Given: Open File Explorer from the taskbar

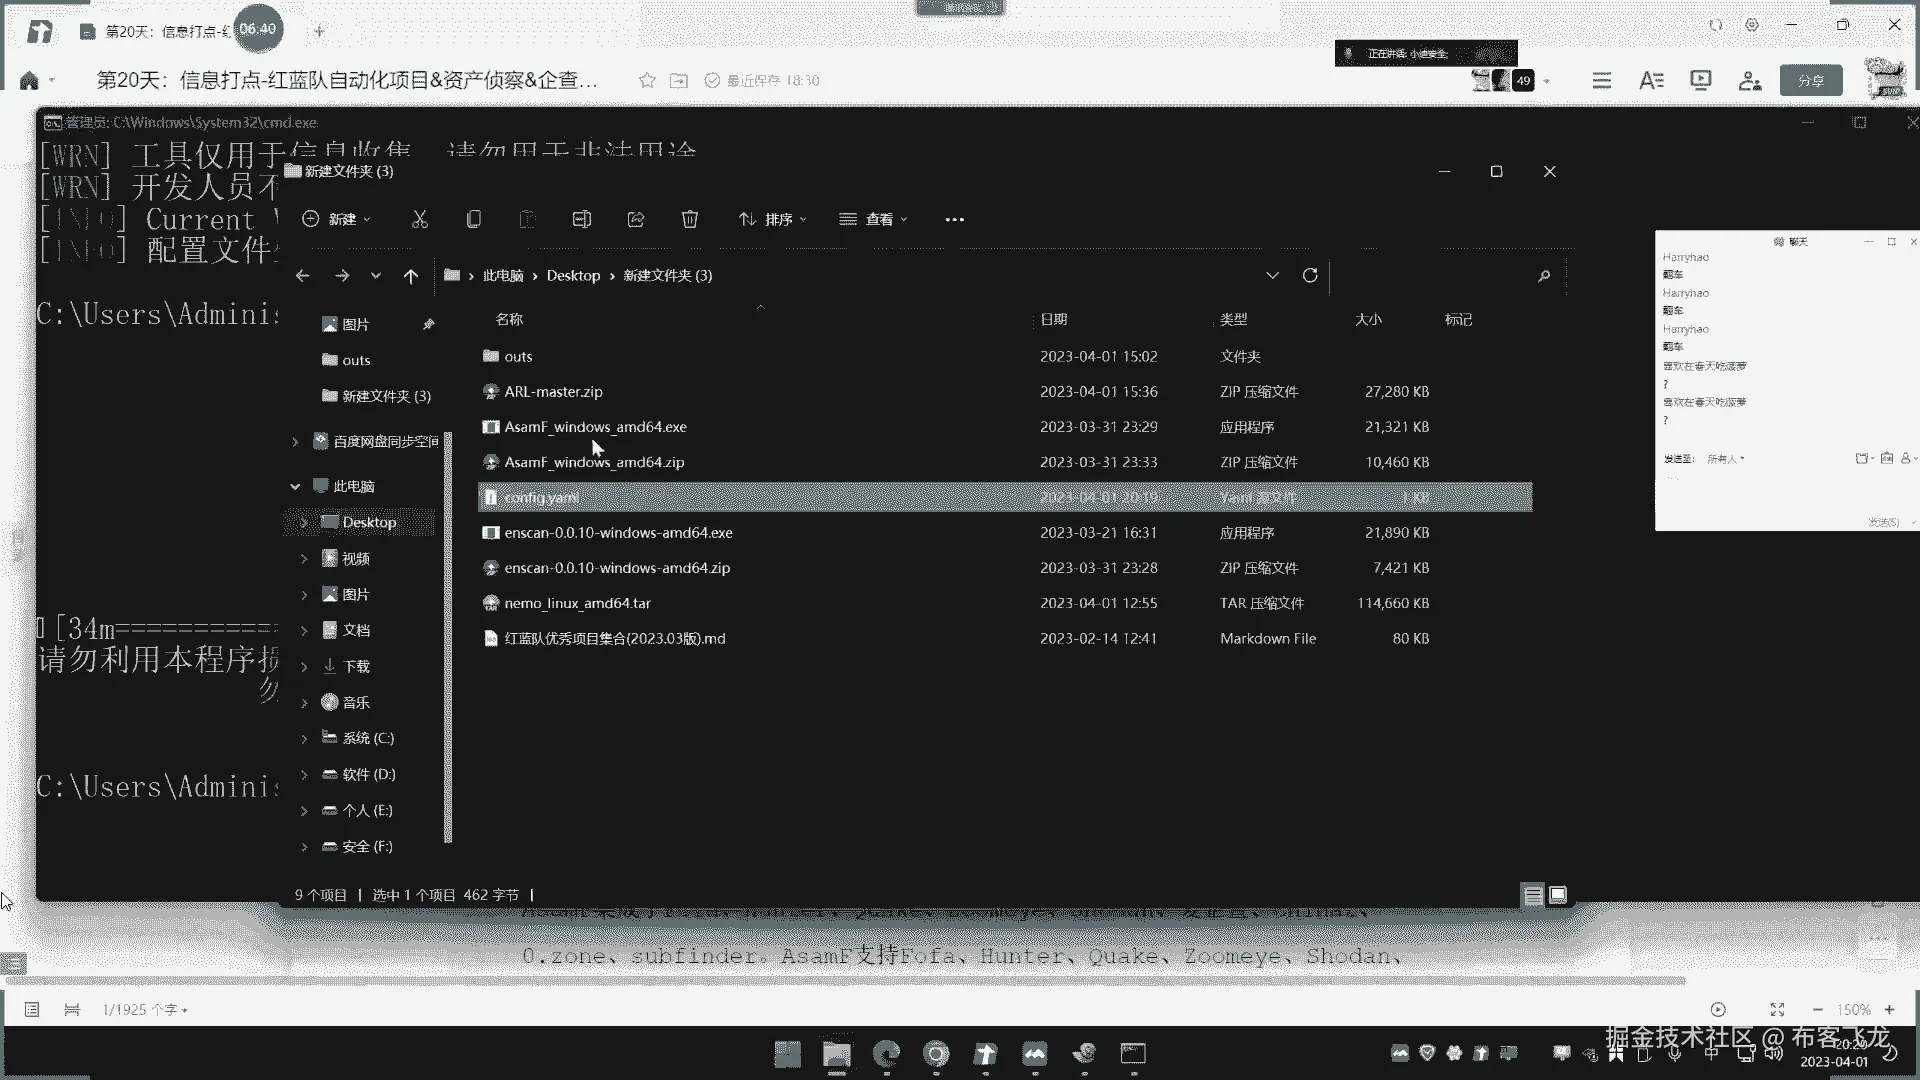Looking at the screenshot, I should 836,1054.
